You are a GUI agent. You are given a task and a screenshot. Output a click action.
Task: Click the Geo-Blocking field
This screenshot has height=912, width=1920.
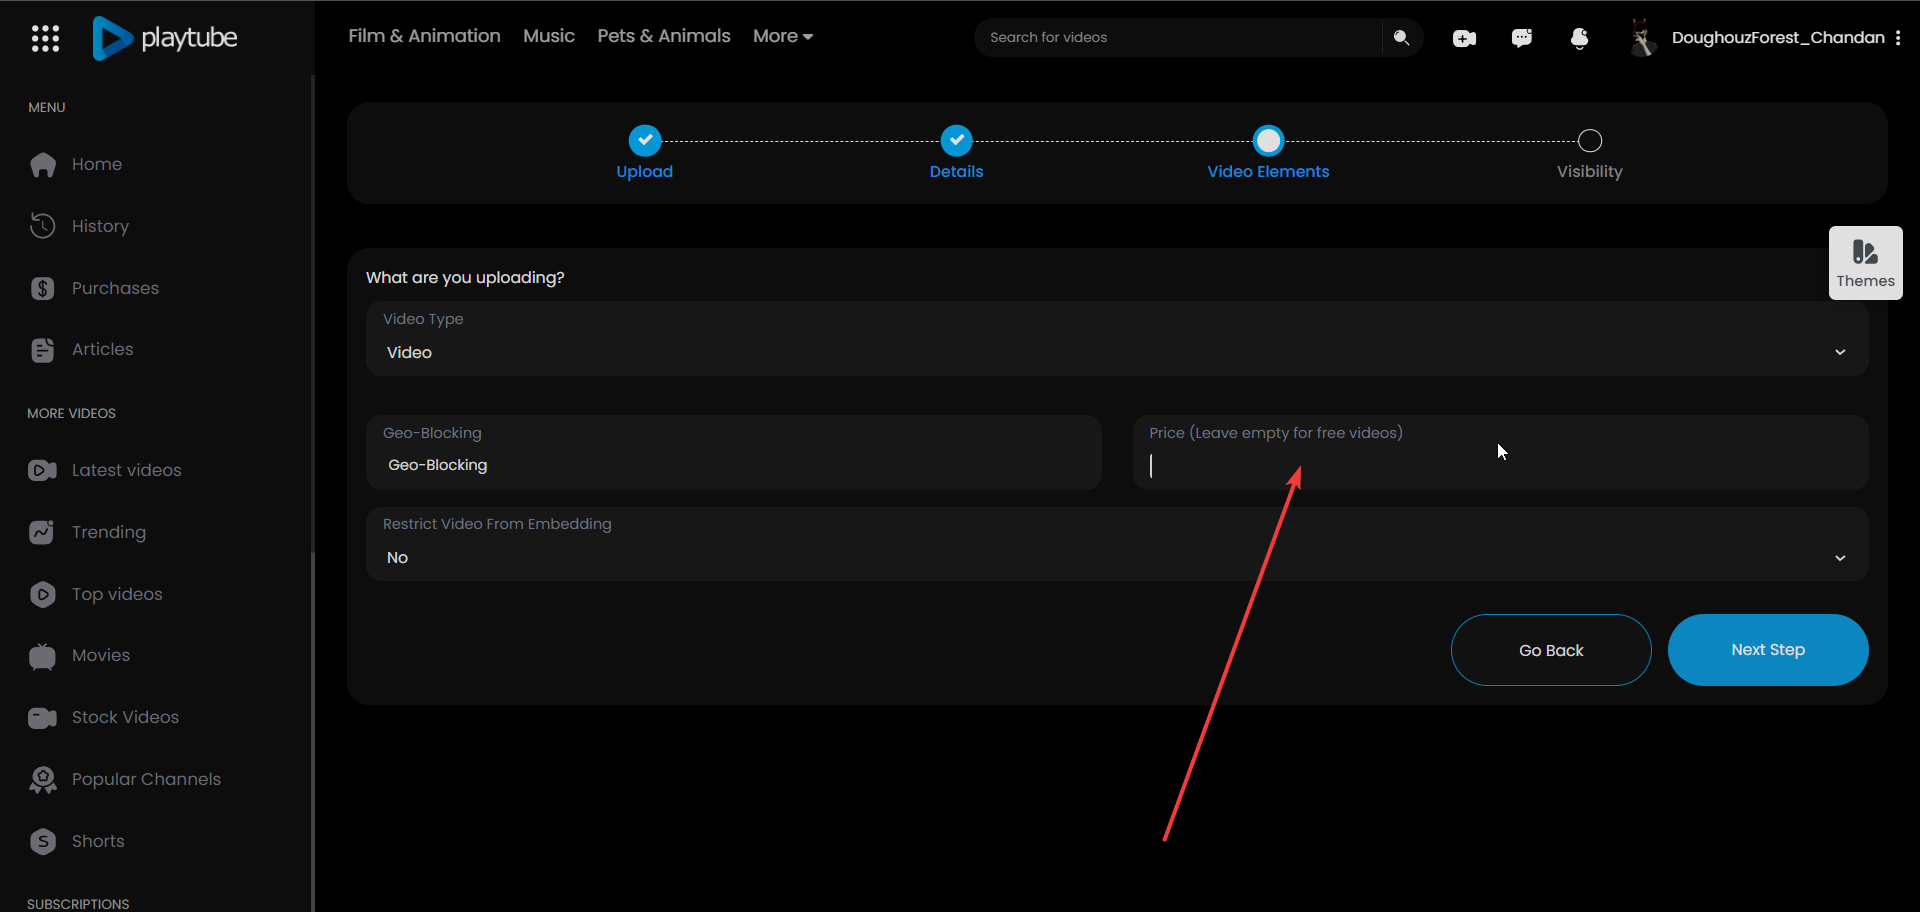coord(734,465)
